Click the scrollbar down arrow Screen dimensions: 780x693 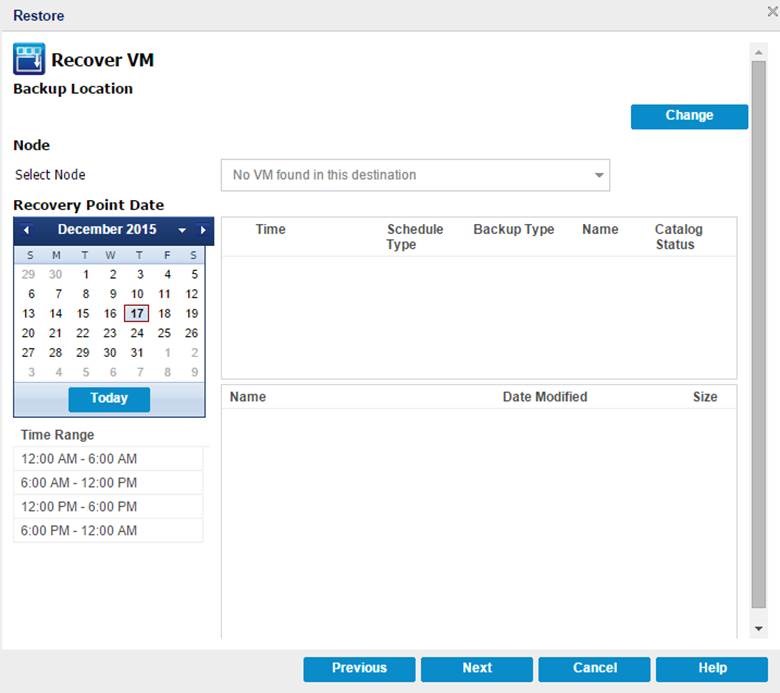(x=759, y=629)
